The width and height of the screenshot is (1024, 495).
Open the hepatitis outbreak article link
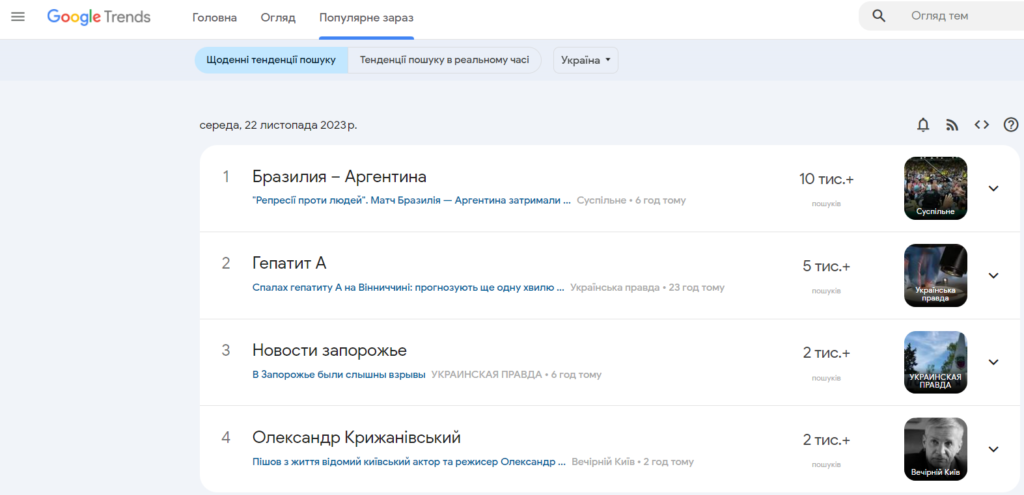point(408,288)
